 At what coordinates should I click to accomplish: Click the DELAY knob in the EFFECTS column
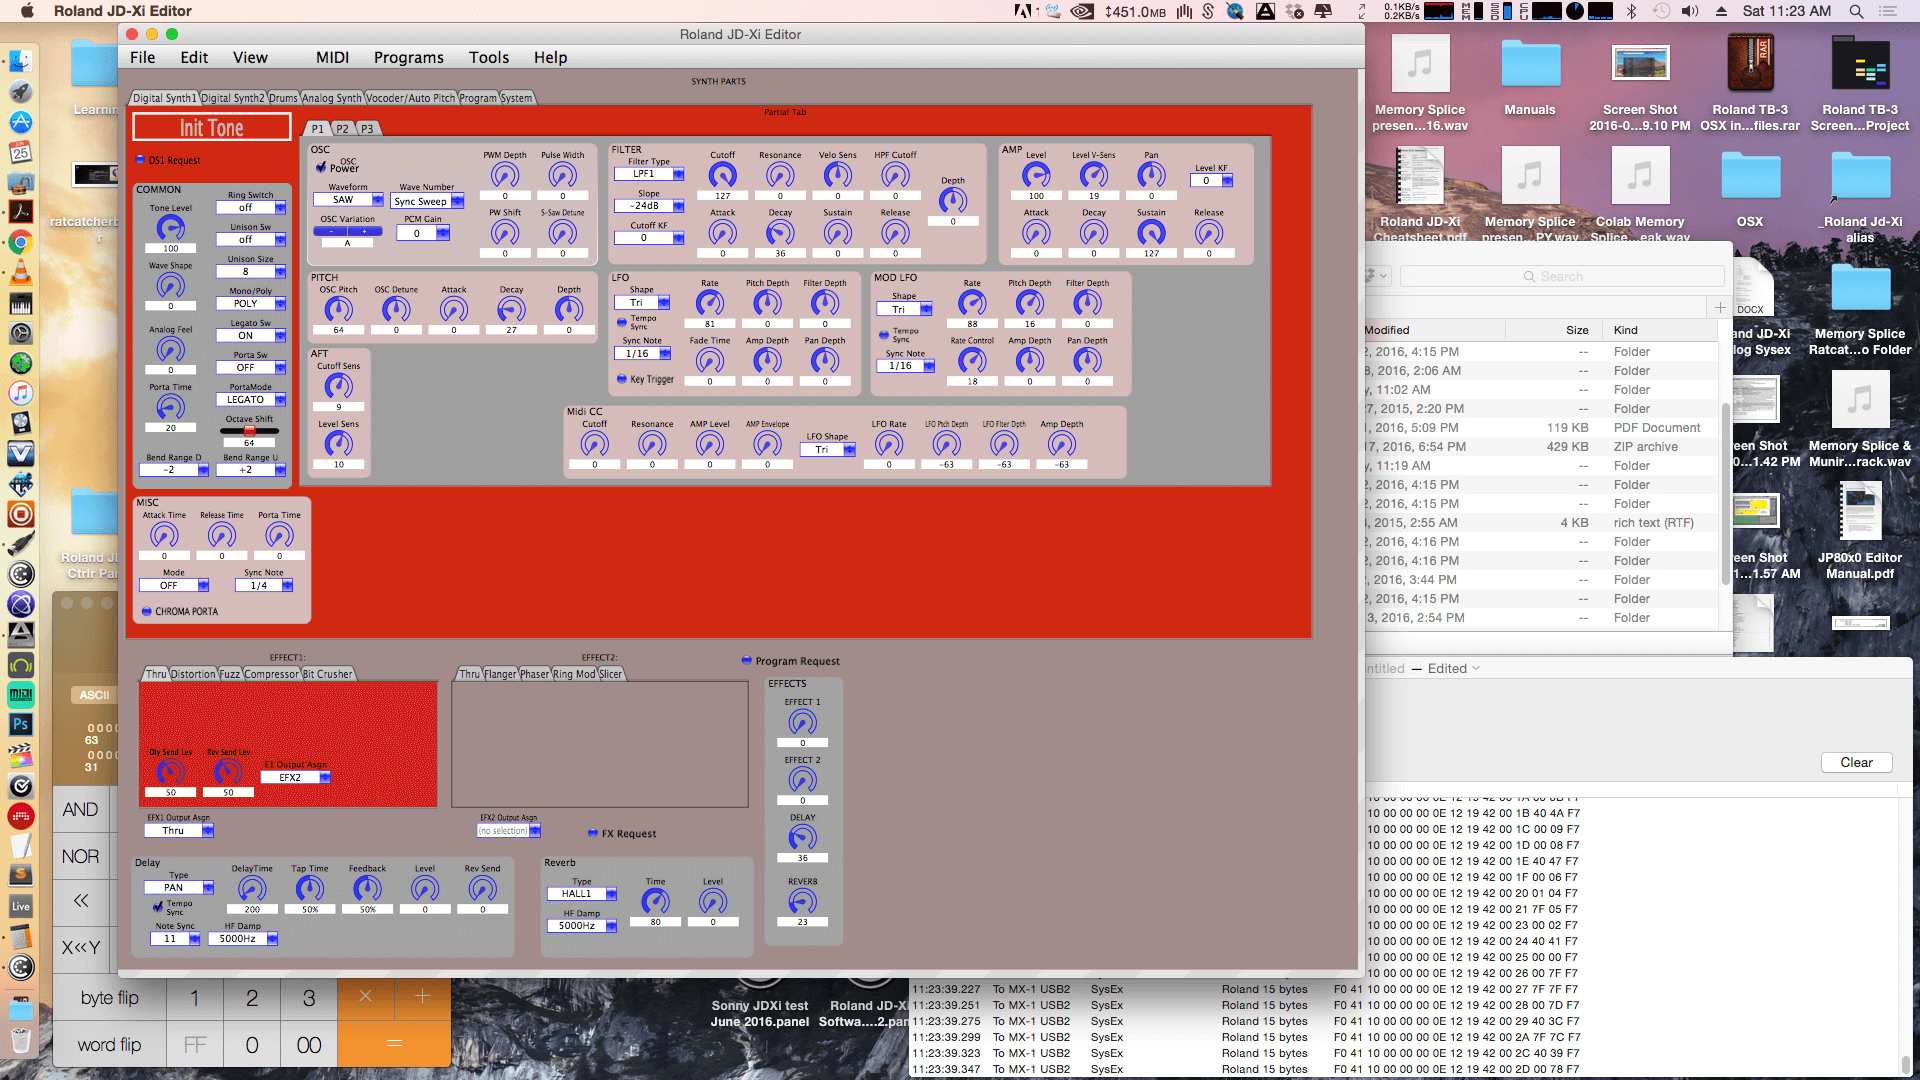point(803,838)
